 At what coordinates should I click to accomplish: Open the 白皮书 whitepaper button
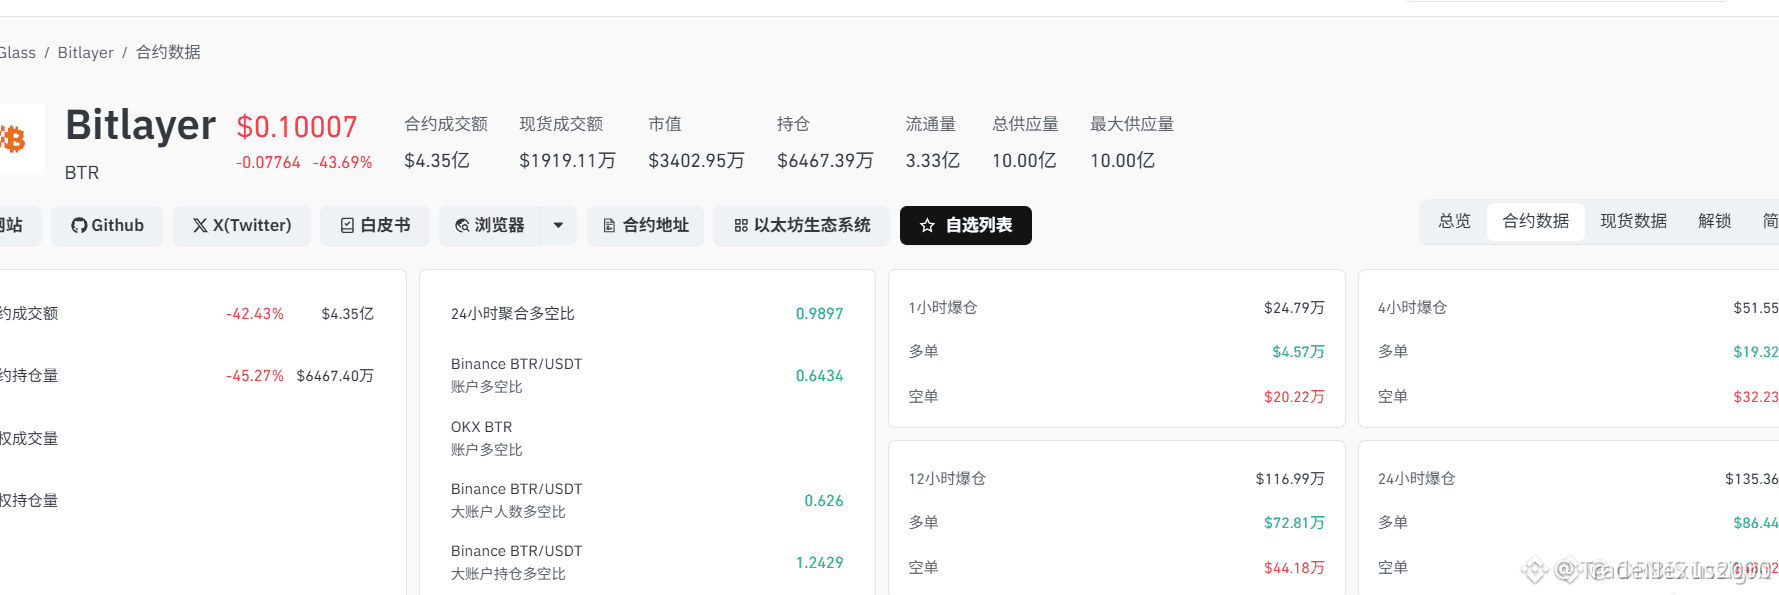(375, 226)
